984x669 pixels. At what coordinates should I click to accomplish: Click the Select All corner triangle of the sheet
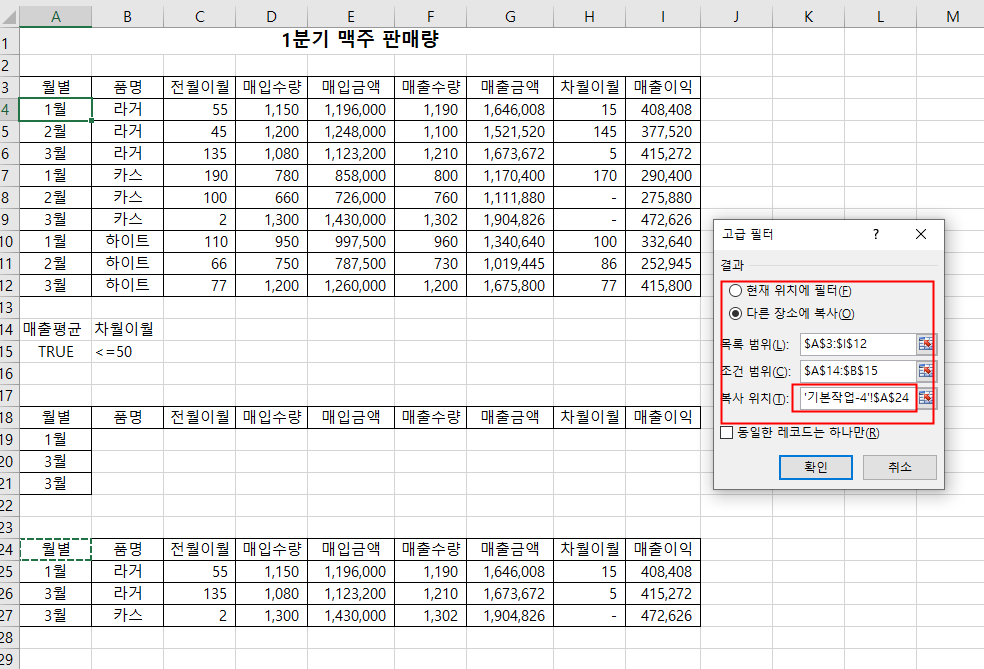point(9,17)
